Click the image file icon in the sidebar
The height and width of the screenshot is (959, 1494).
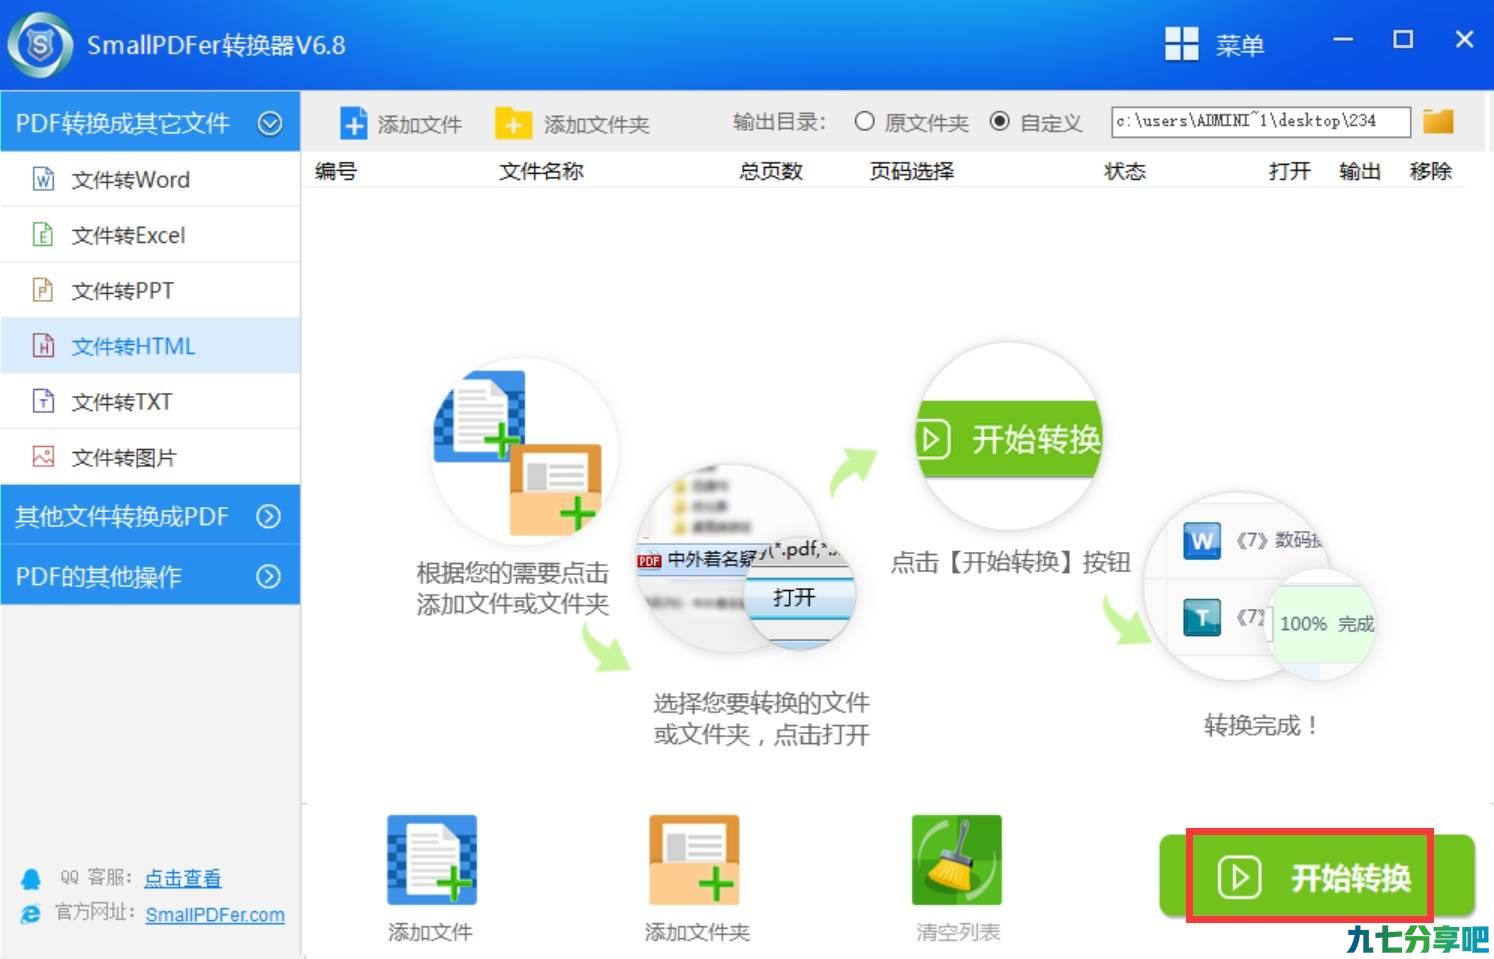point(43,457)
